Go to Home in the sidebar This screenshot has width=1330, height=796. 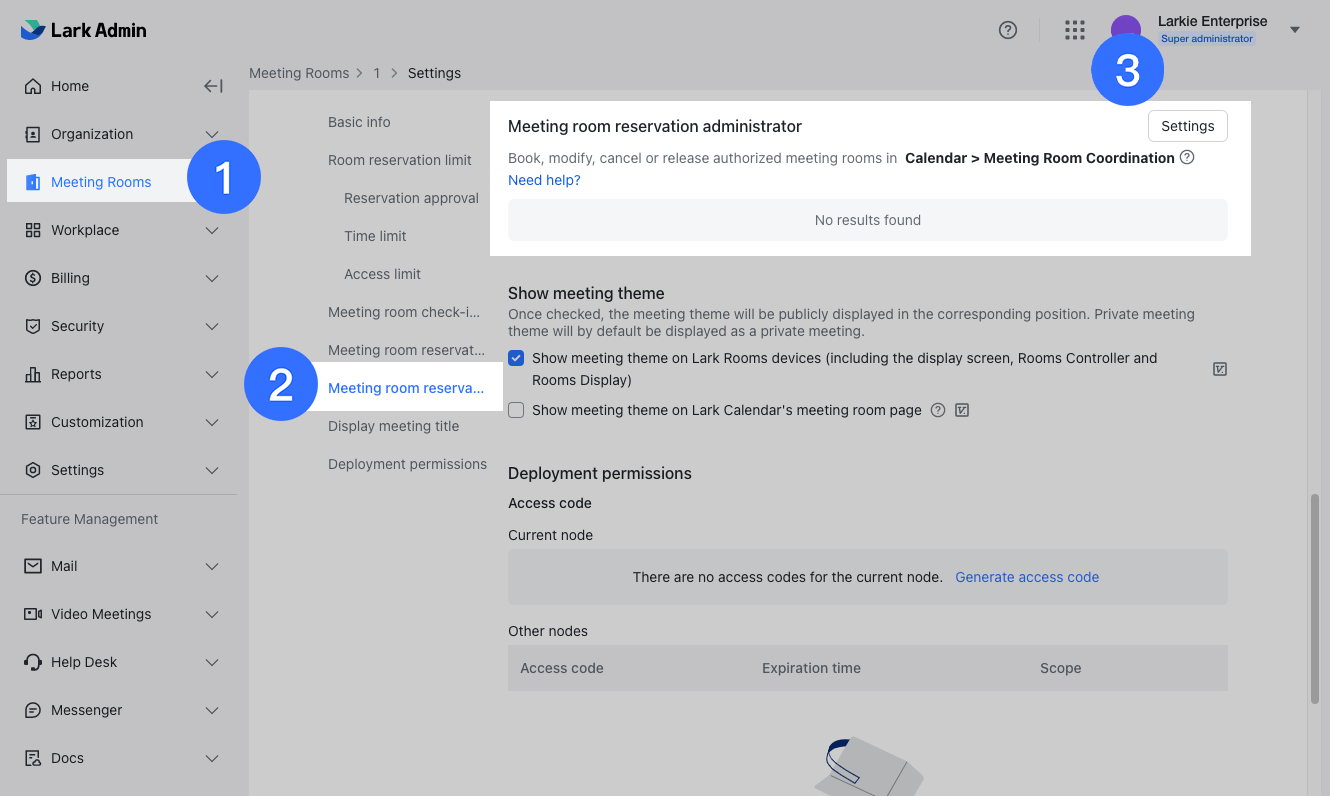point(70,86)
